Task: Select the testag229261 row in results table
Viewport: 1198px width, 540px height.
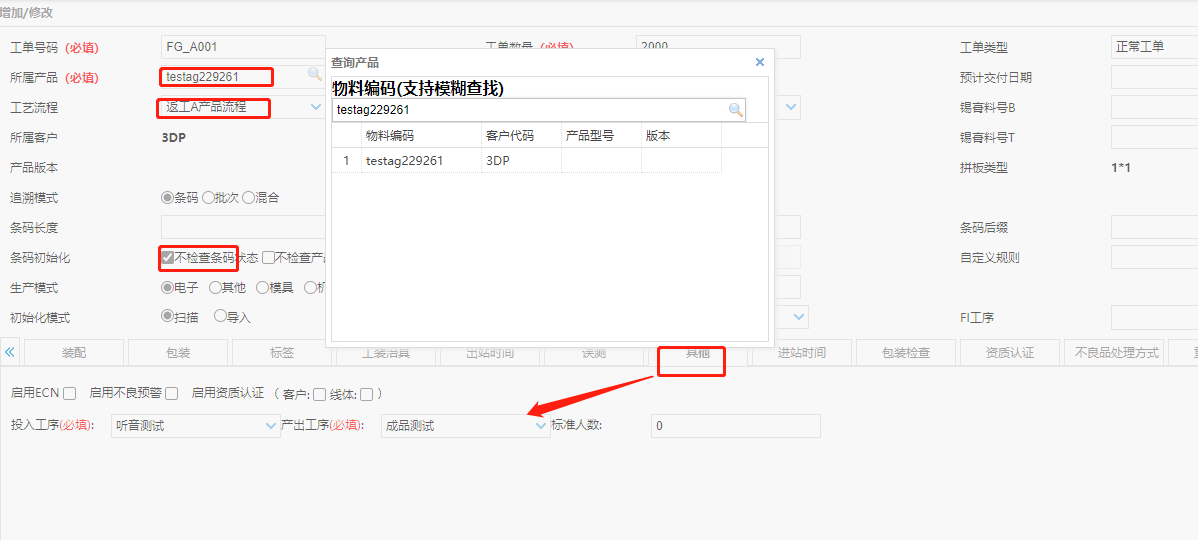Action: 404,160
